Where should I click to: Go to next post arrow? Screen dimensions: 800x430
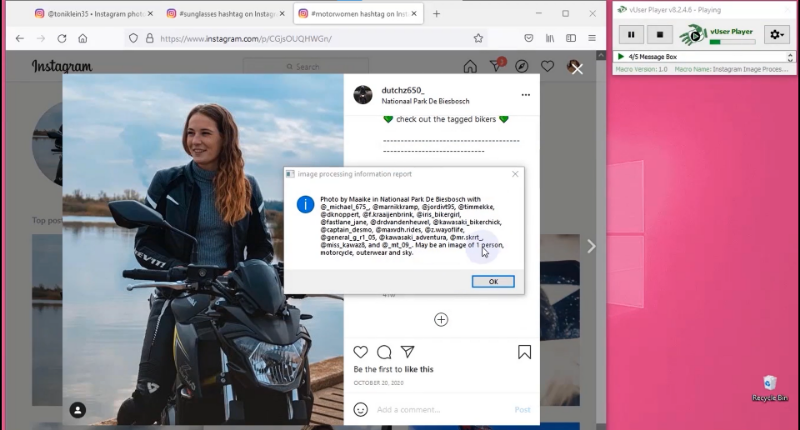591,247
